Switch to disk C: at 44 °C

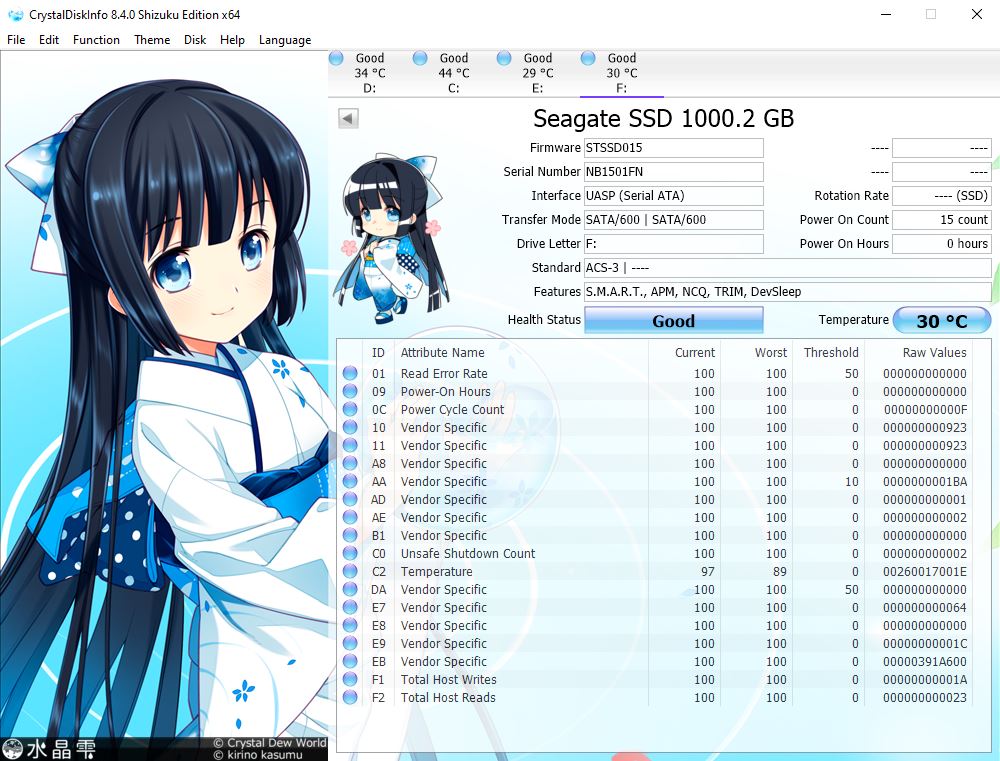tap(453, 73)
